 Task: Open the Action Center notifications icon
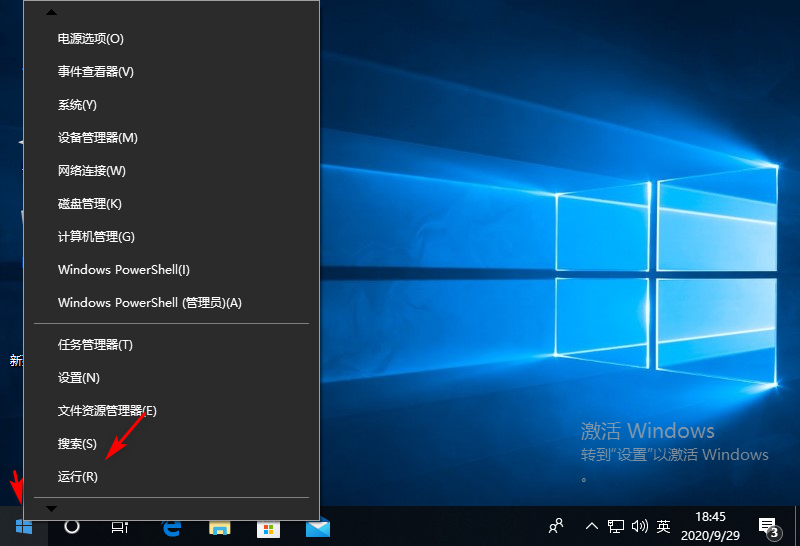(769, 526)
